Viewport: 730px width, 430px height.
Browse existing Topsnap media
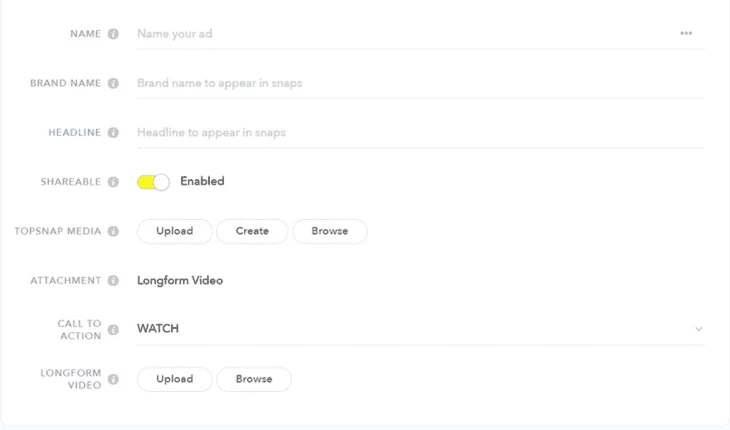(x=330, y=231)
